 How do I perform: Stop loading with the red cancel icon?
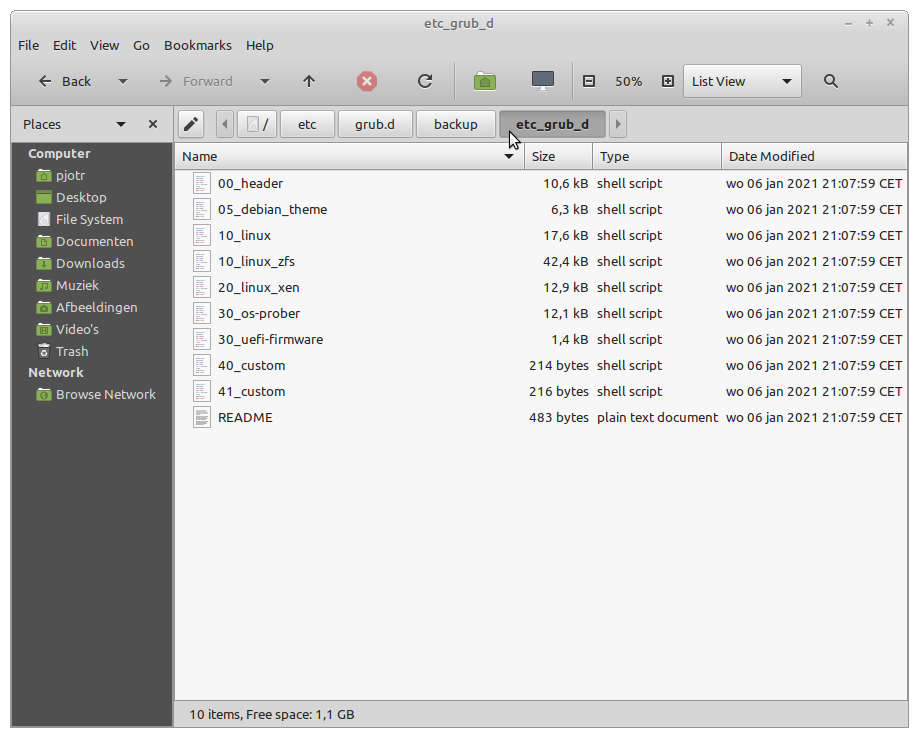pos(366,81)
